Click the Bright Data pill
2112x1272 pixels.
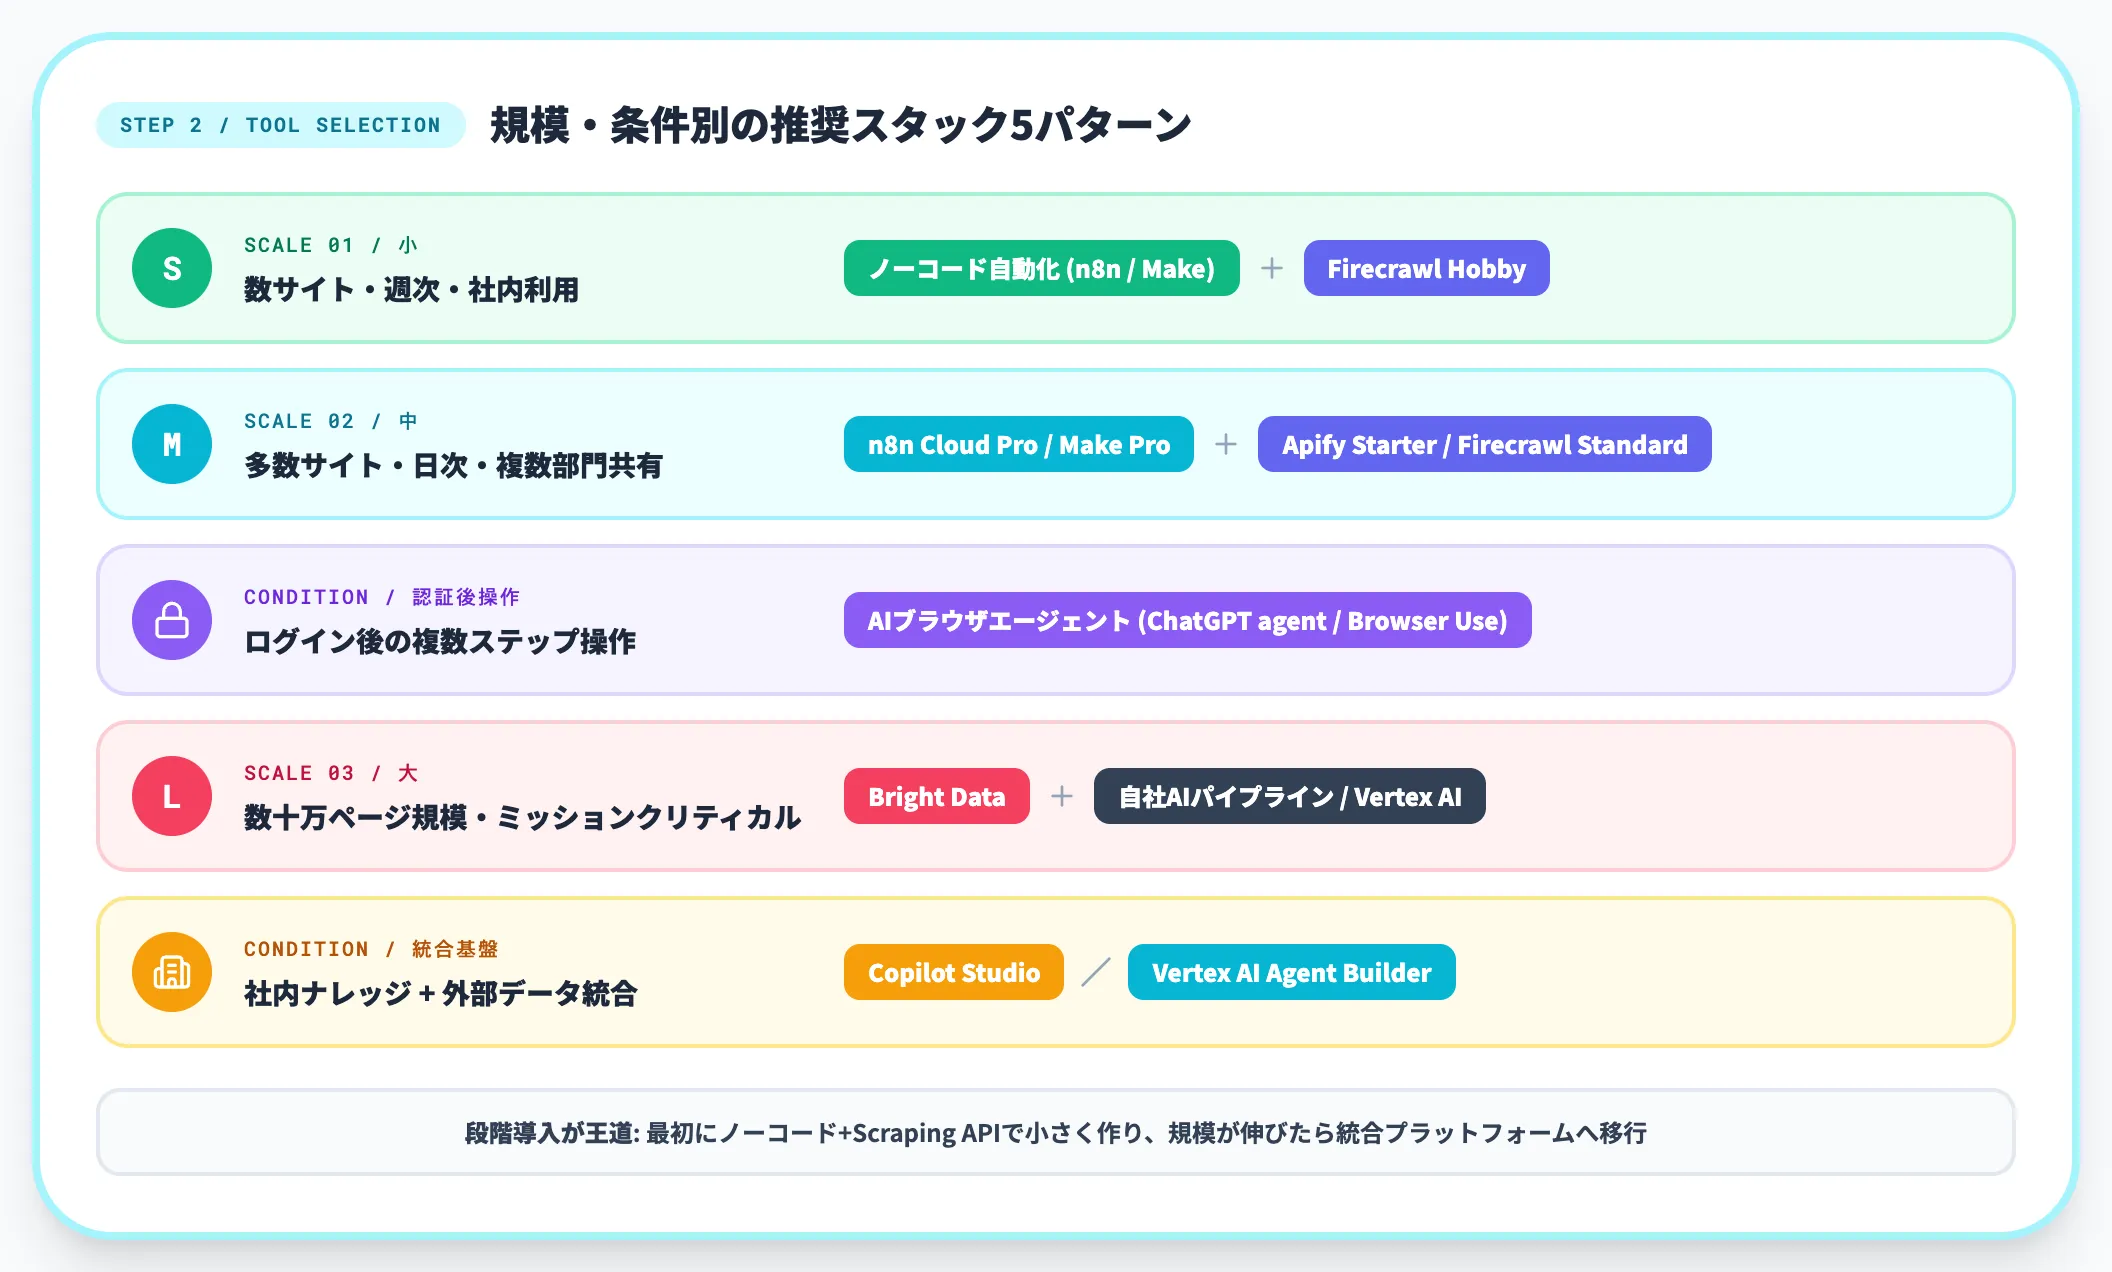937,796
